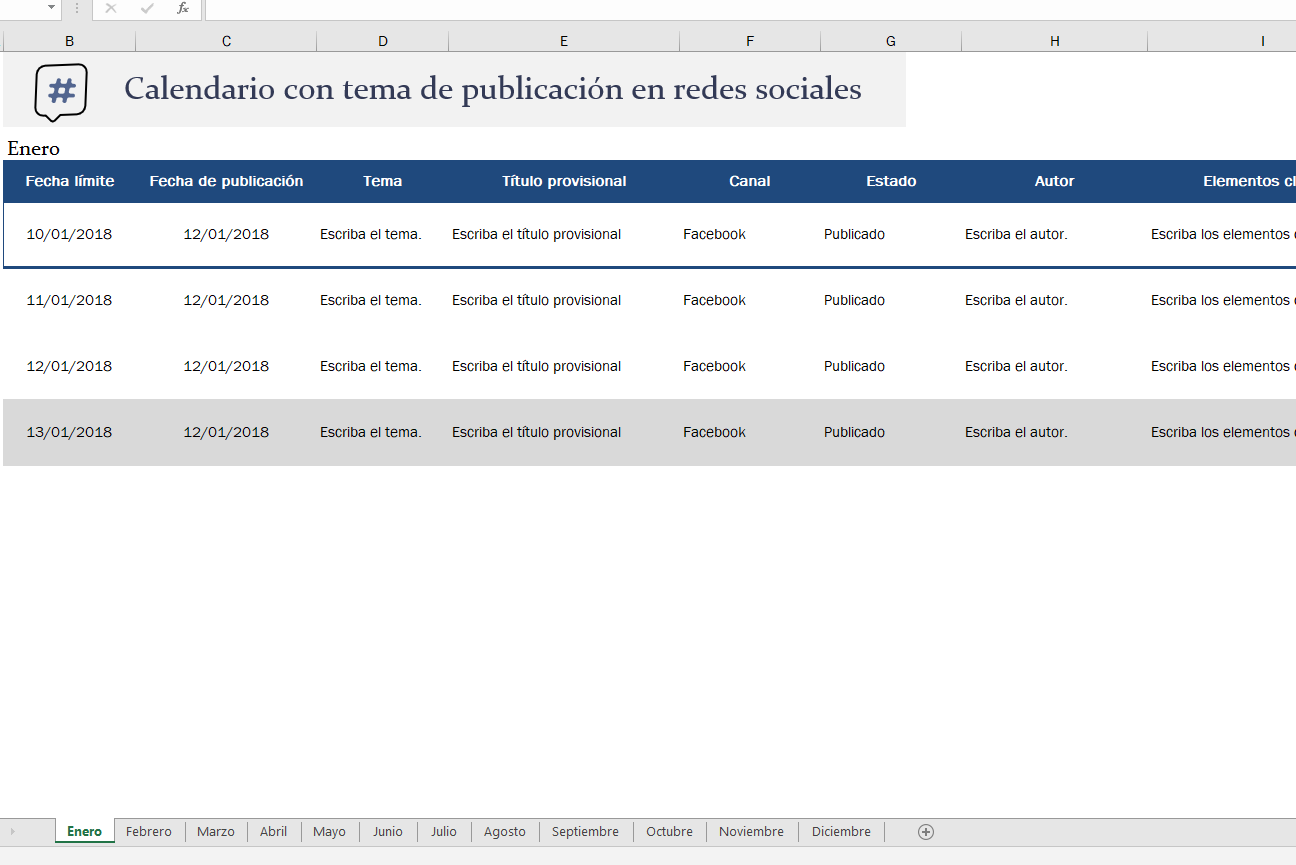Open the Diciembre worksheet
Viewport: 1296px width, 865px height.
pyautogui.click(x=840, y=831)
